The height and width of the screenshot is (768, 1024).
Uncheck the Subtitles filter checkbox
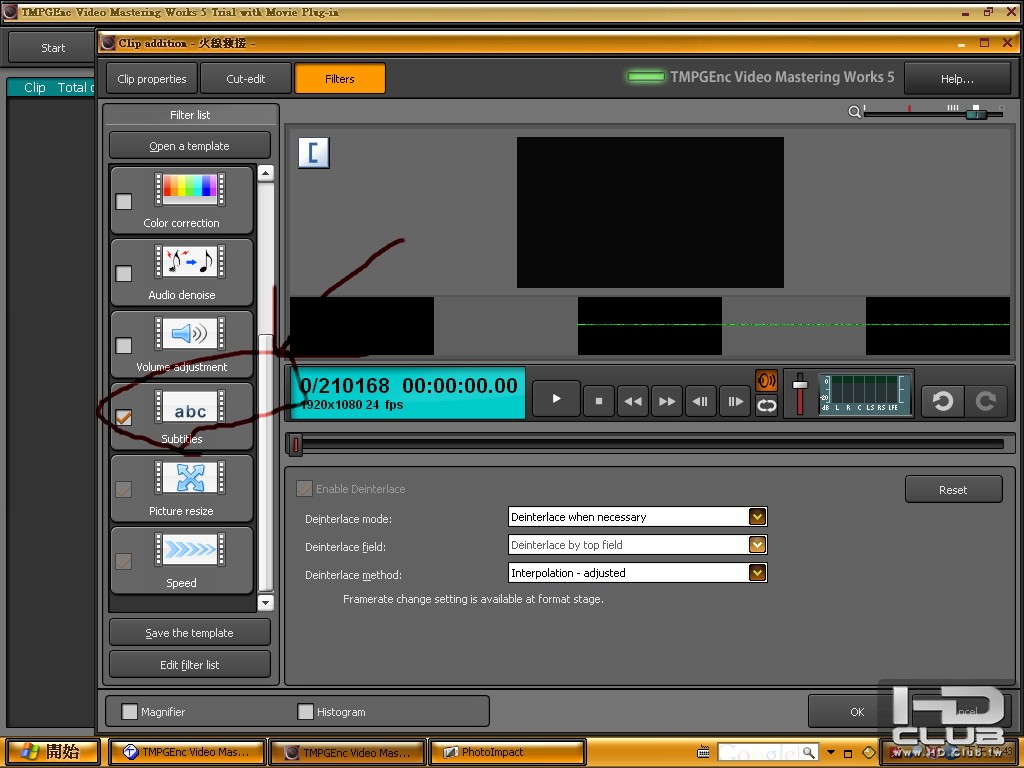(124, 417)
